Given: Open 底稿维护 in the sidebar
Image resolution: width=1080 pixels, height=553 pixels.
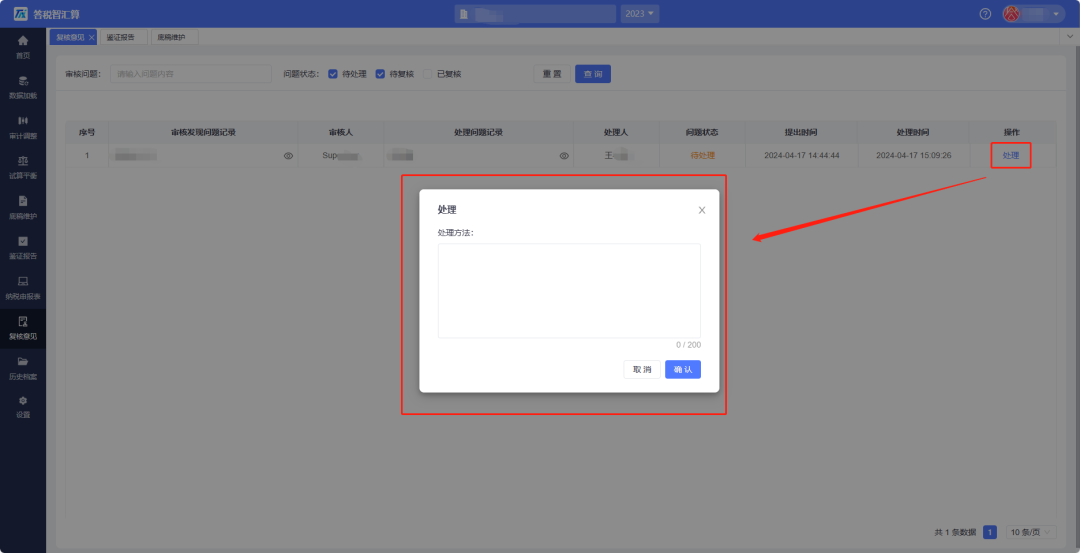Looking at the screenshot, I should pos(23,207).
